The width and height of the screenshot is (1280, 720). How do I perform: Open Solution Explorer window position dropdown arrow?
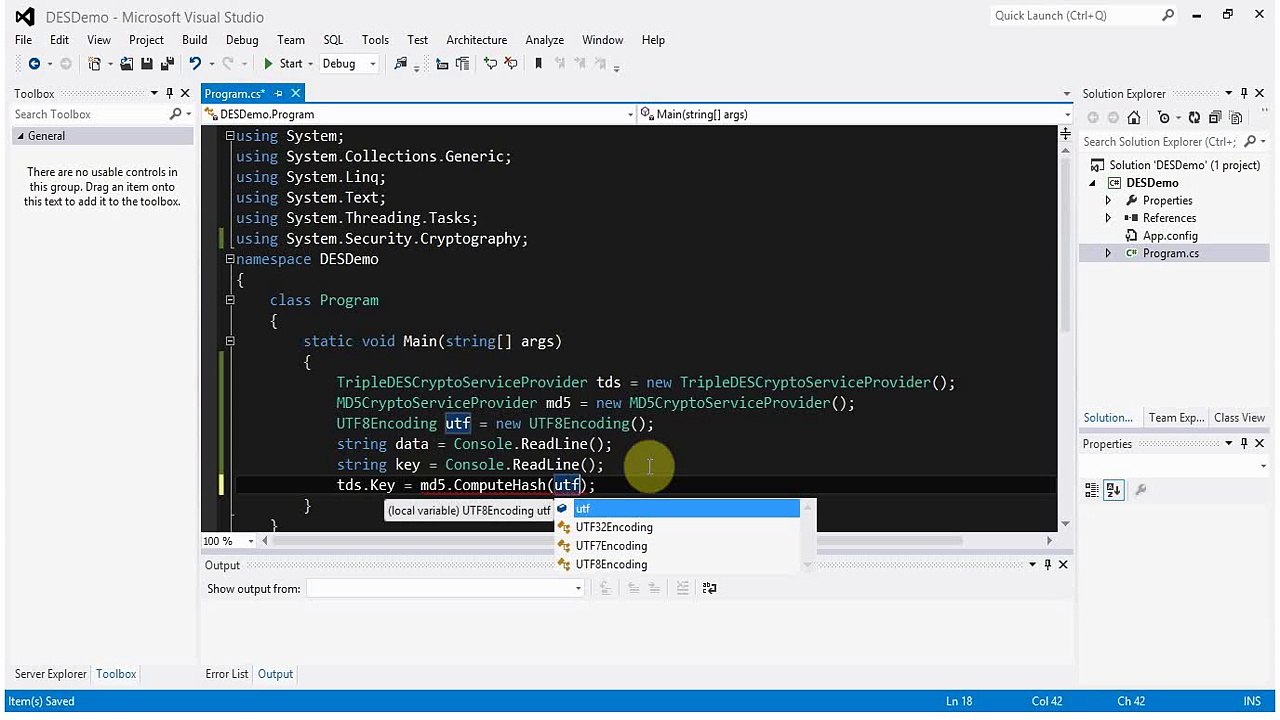tap(1229, 93)
